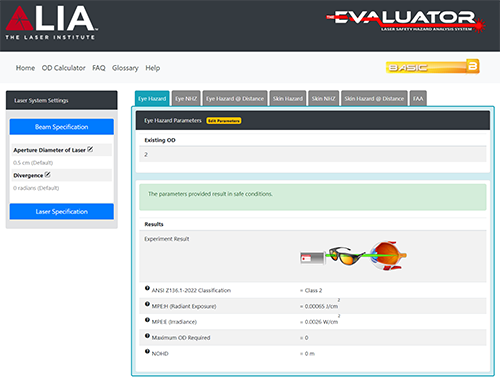Open the Glossary page
The width and height of the screenshot is (500, 380).
(x=125, y=68)
